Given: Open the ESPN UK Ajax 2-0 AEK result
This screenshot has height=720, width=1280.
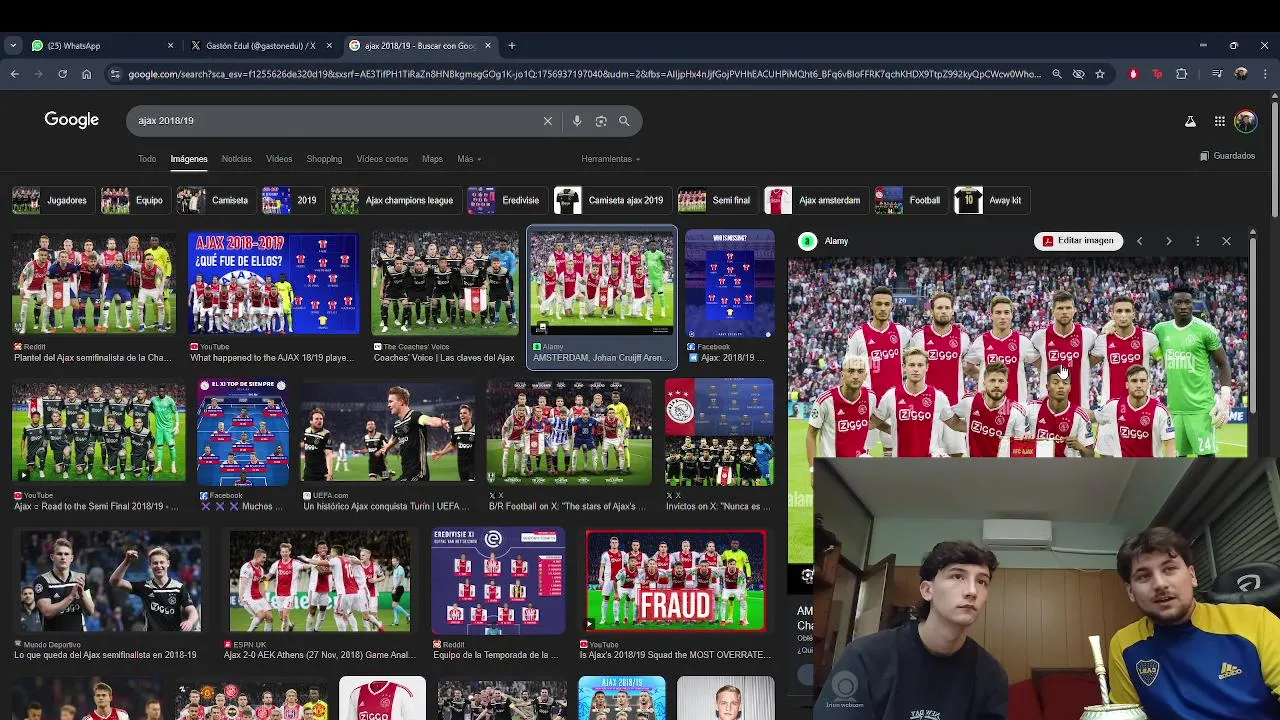Looking at the screenshot, I should [320, 581].
